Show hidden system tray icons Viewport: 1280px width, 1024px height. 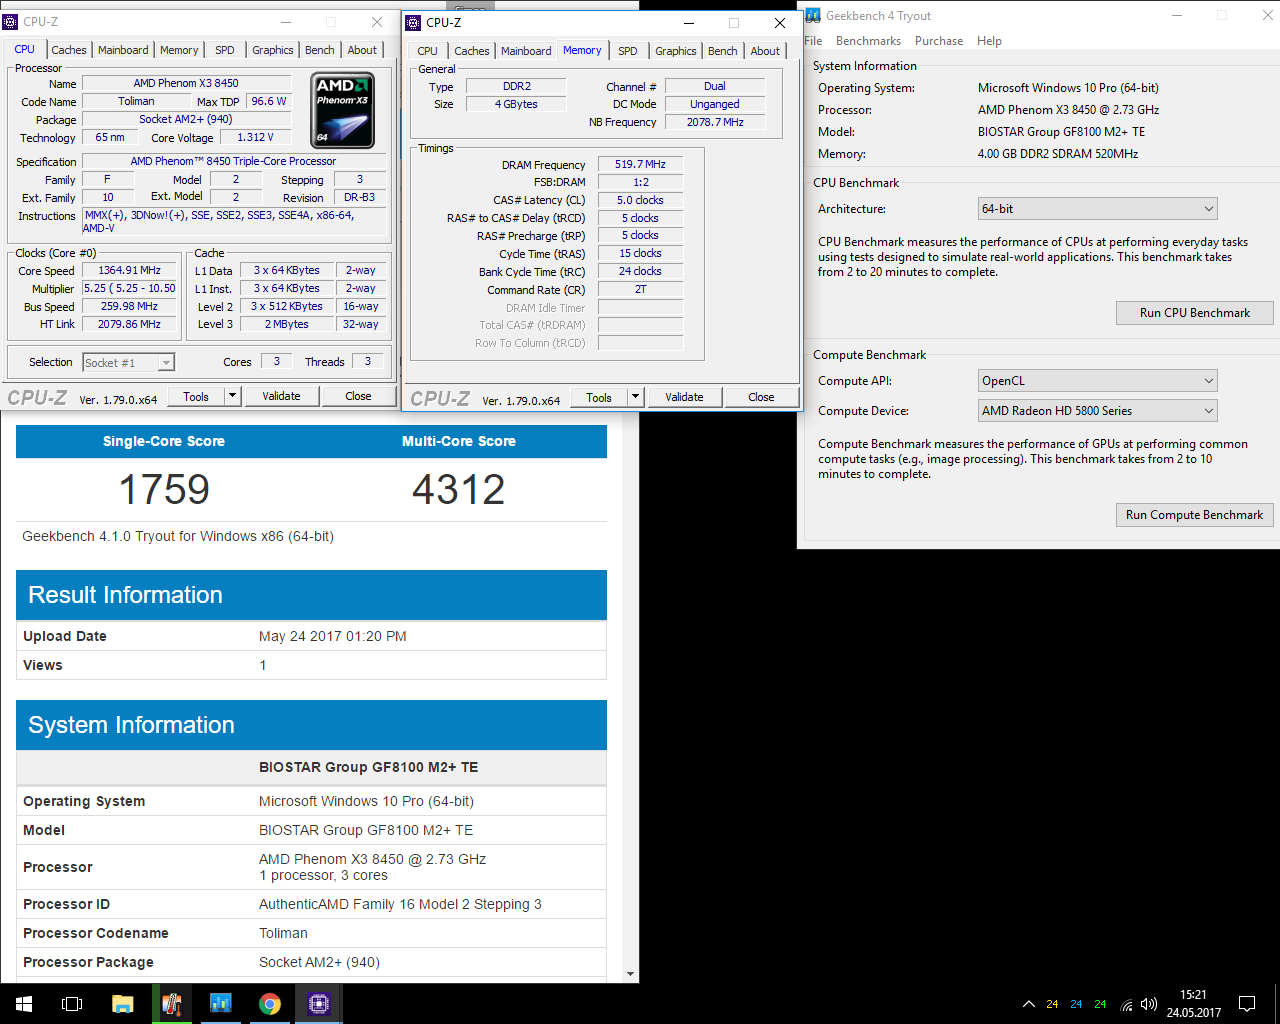click(x=1028, y=1004)
